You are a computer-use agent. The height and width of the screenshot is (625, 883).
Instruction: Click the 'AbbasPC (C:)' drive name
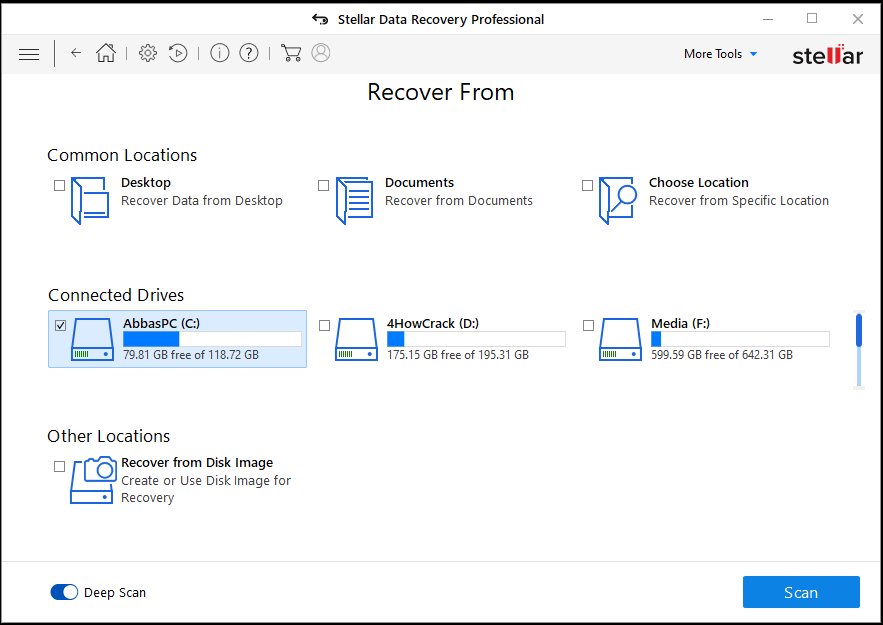[162, 323]
